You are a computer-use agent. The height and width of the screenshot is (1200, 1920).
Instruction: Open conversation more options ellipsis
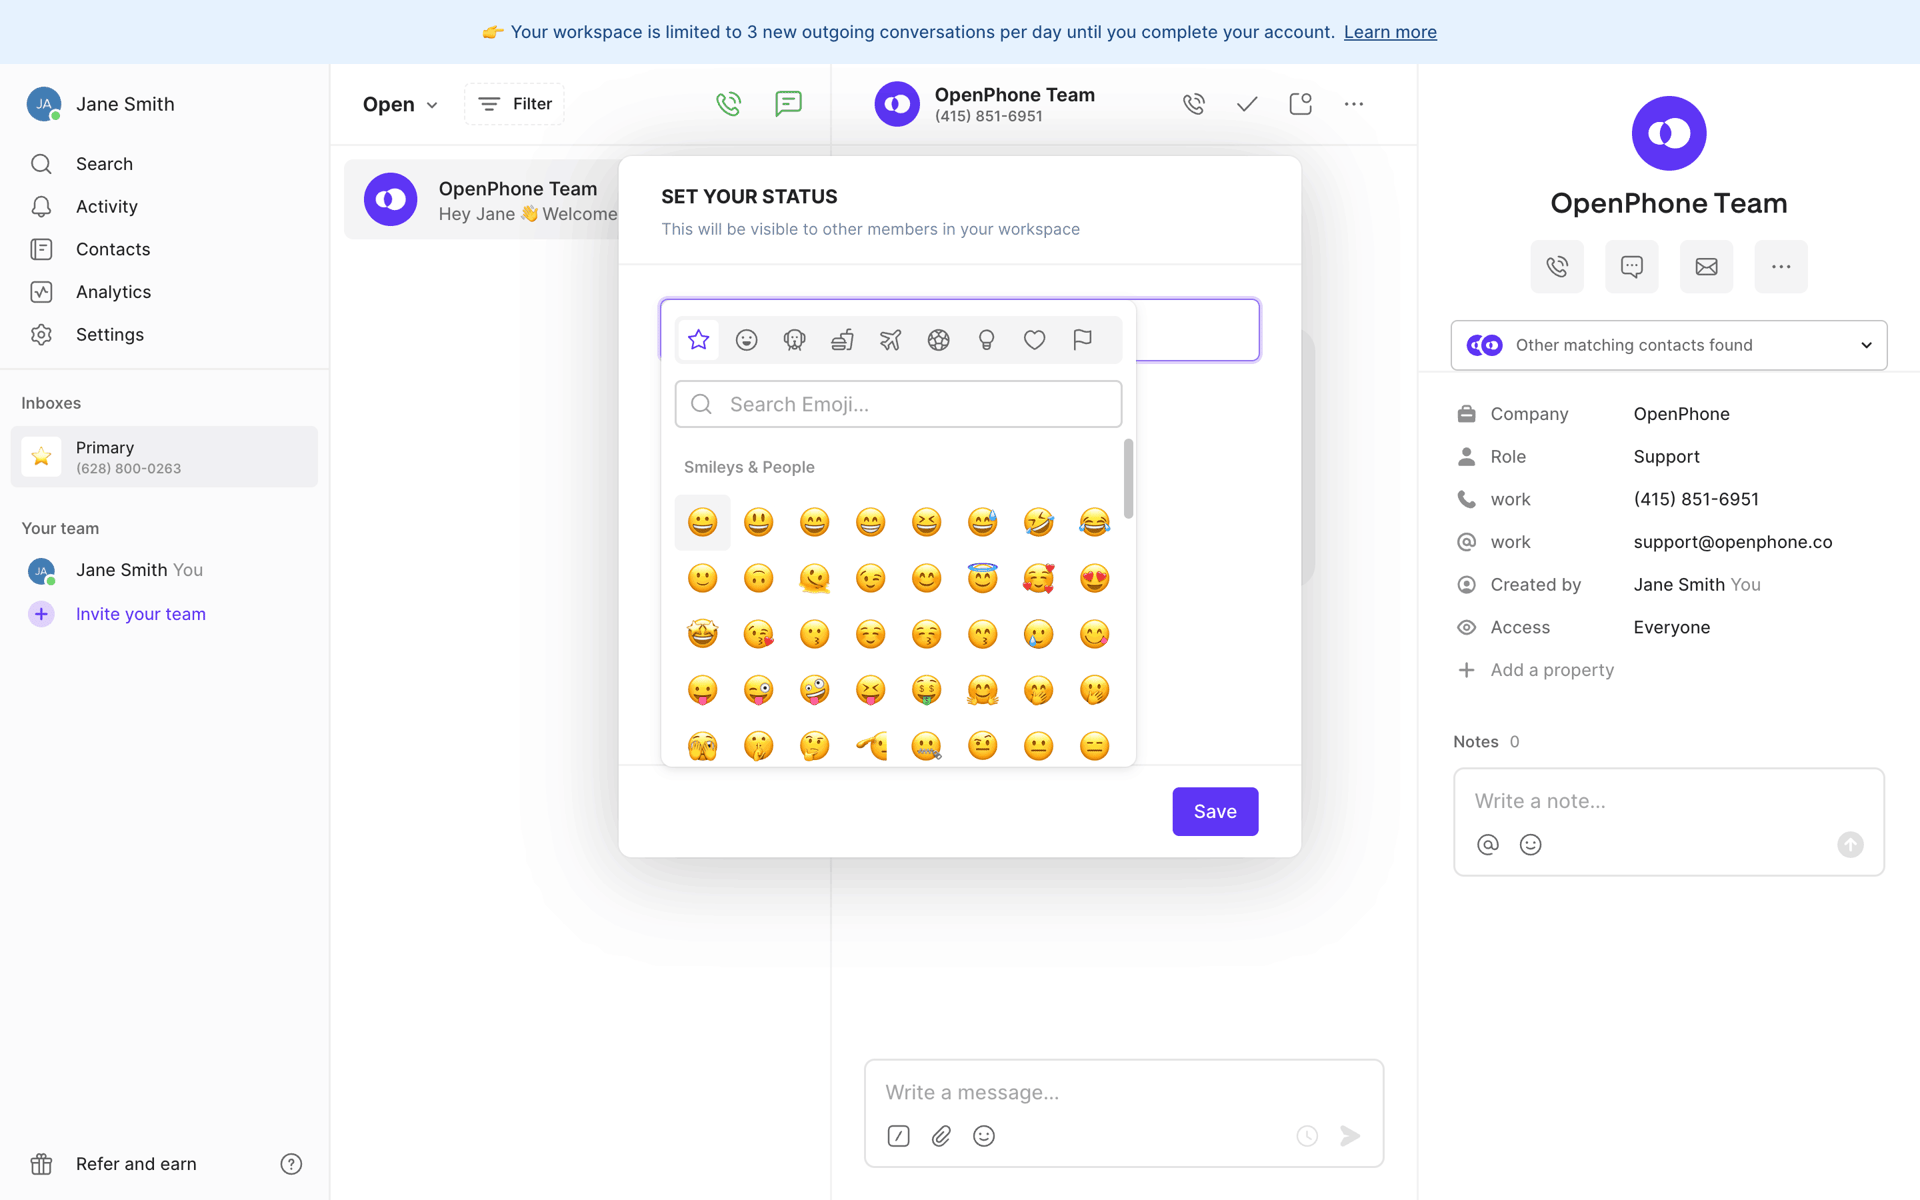click(x=1354, y=104)
